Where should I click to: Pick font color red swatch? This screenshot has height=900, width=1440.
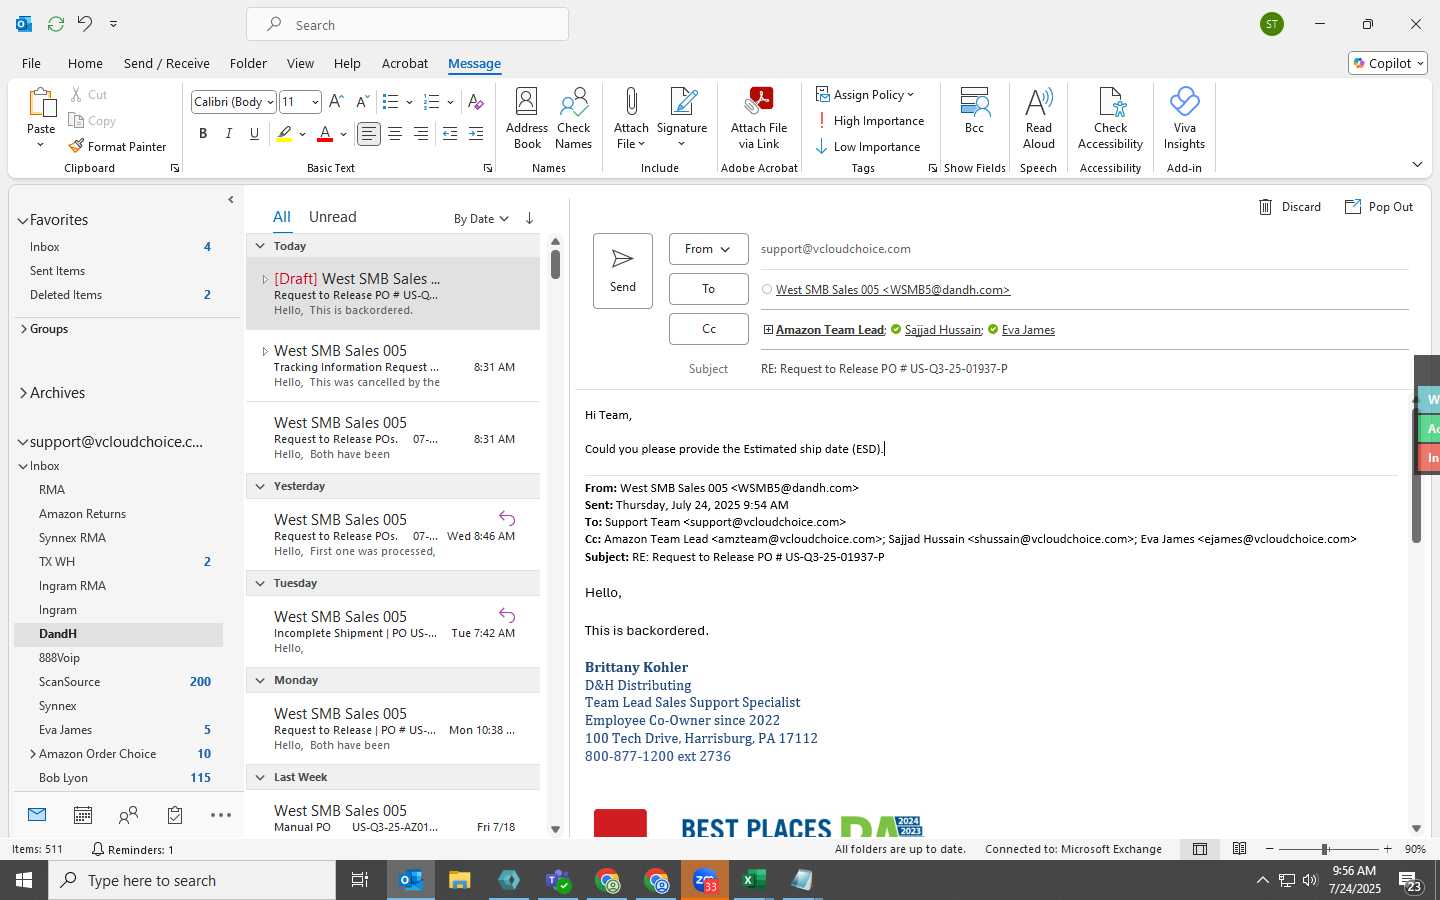[x=325, y=134]
